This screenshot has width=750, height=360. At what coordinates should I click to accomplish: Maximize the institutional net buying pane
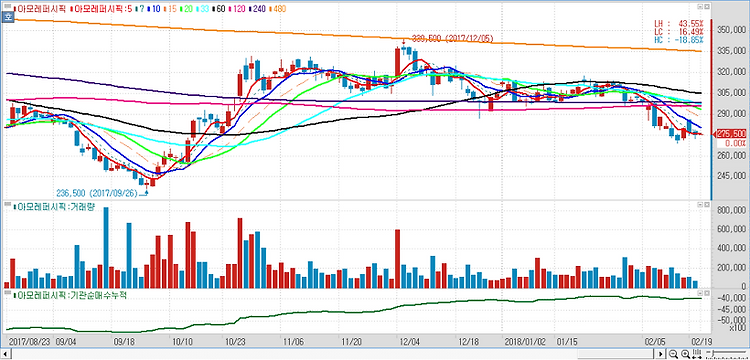tap(706, 292)
